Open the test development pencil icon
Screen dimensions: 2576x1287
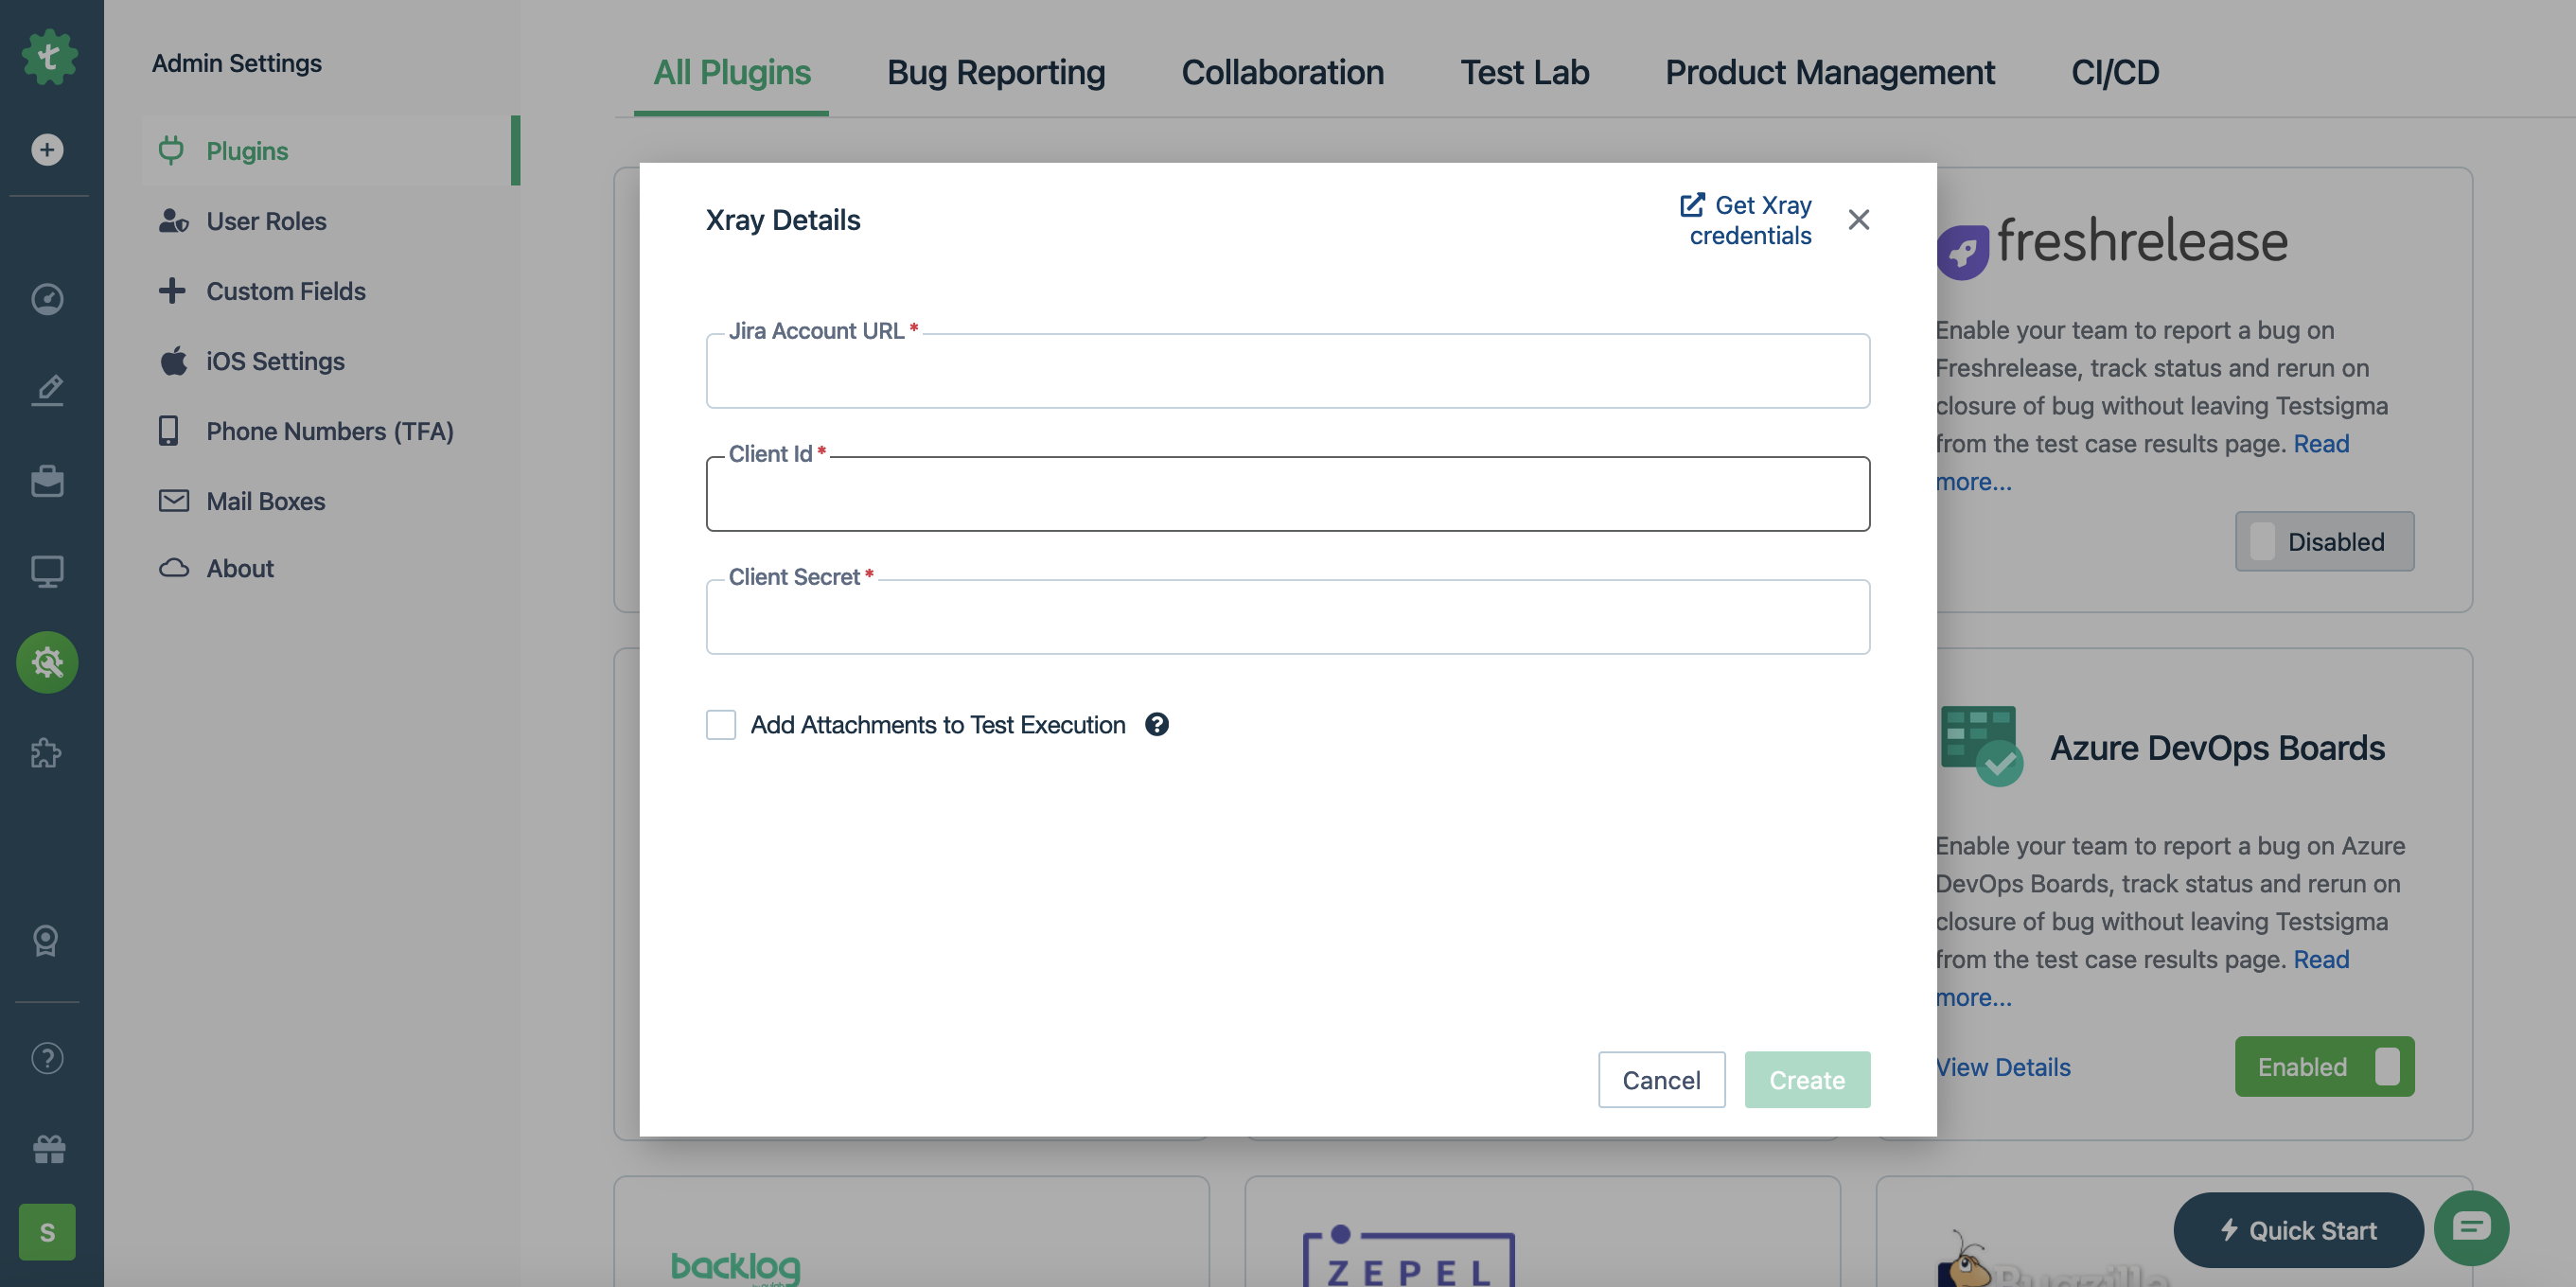pos(47,389)
